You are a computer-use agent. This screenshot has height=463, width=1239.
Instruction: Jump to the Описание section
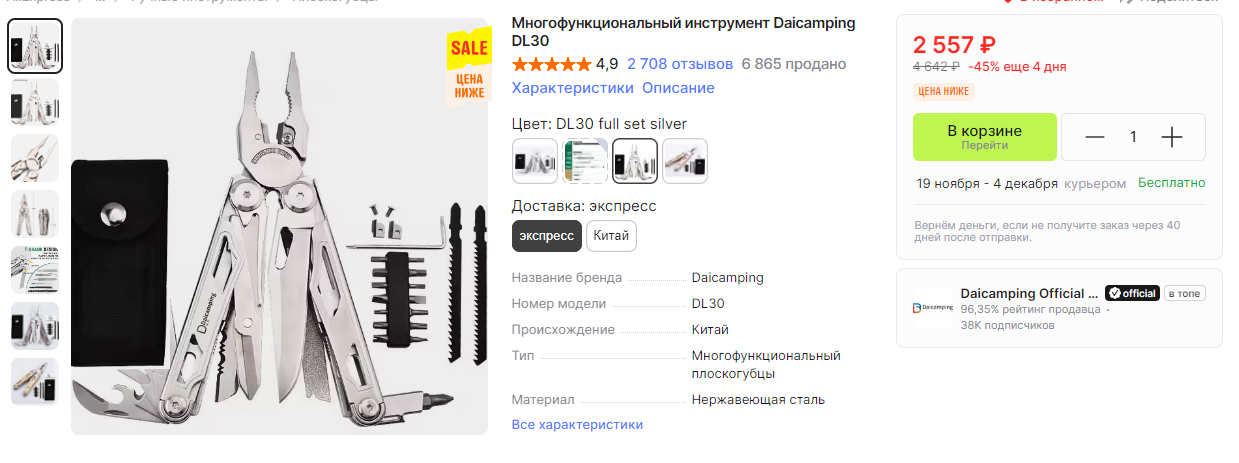point(678,88)
